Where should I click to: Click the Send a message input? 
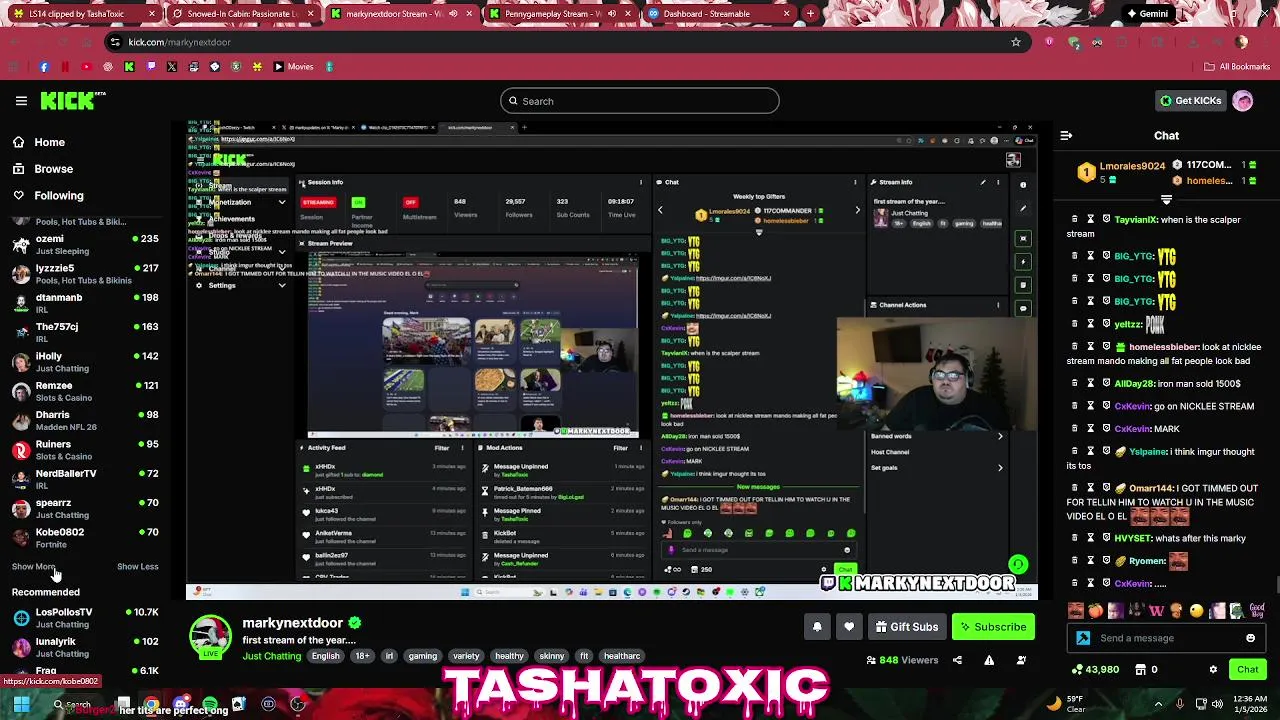1167,638
